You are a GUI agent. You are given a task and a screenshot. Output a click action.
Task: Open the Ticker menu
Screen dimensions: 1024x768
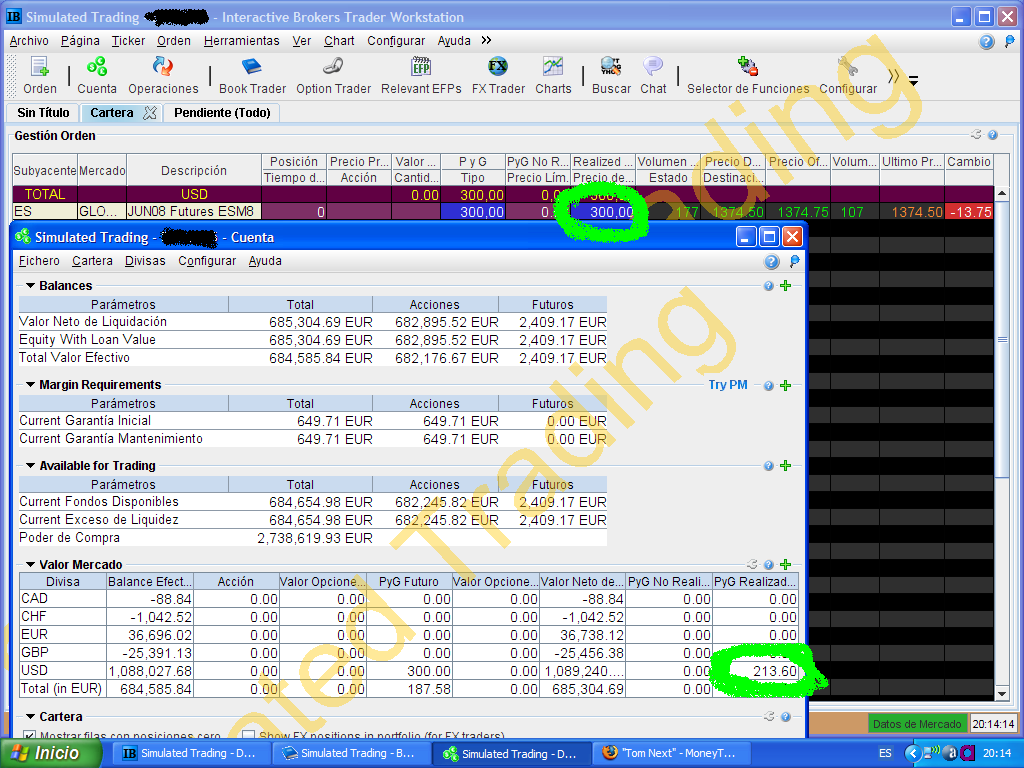pyautogui.click(x=128, y=40)
